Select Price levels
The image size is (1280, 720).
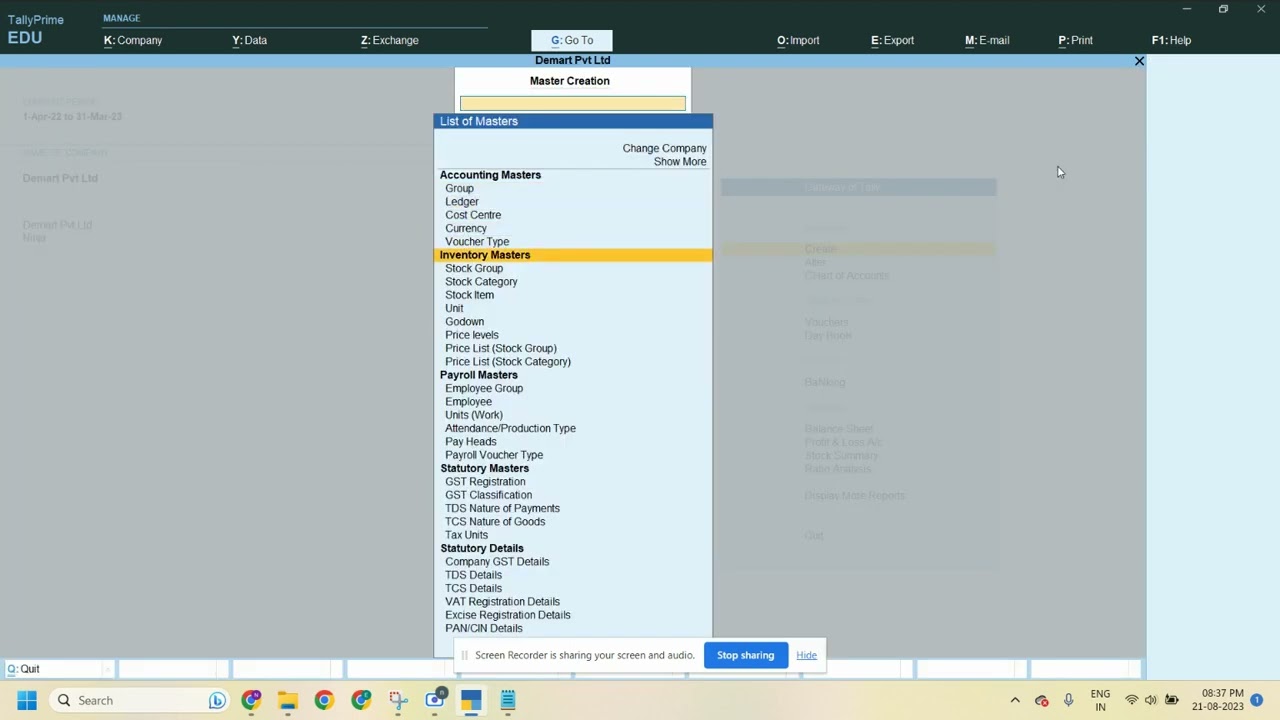pyautogui.click(x=472, y=335)
